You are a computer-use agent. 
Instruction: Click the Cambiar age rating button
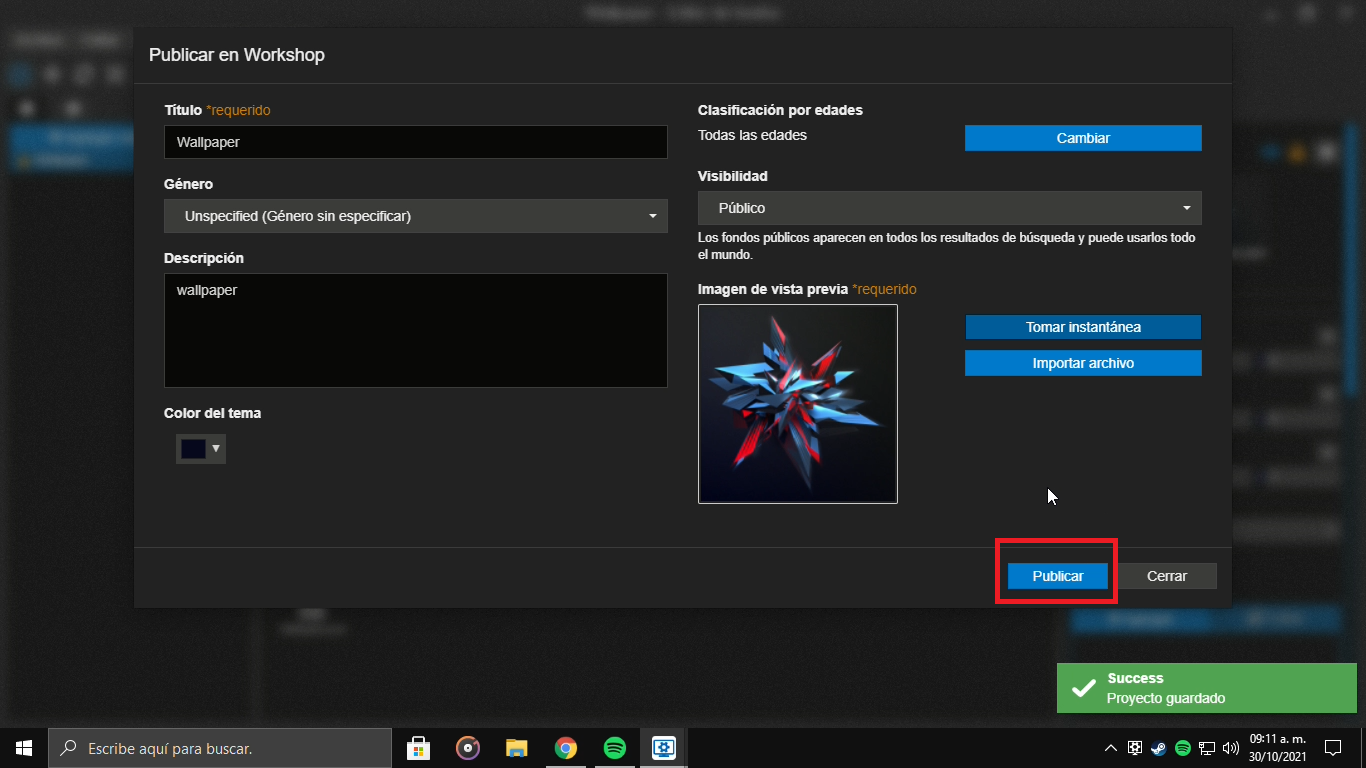[1083, 138]
